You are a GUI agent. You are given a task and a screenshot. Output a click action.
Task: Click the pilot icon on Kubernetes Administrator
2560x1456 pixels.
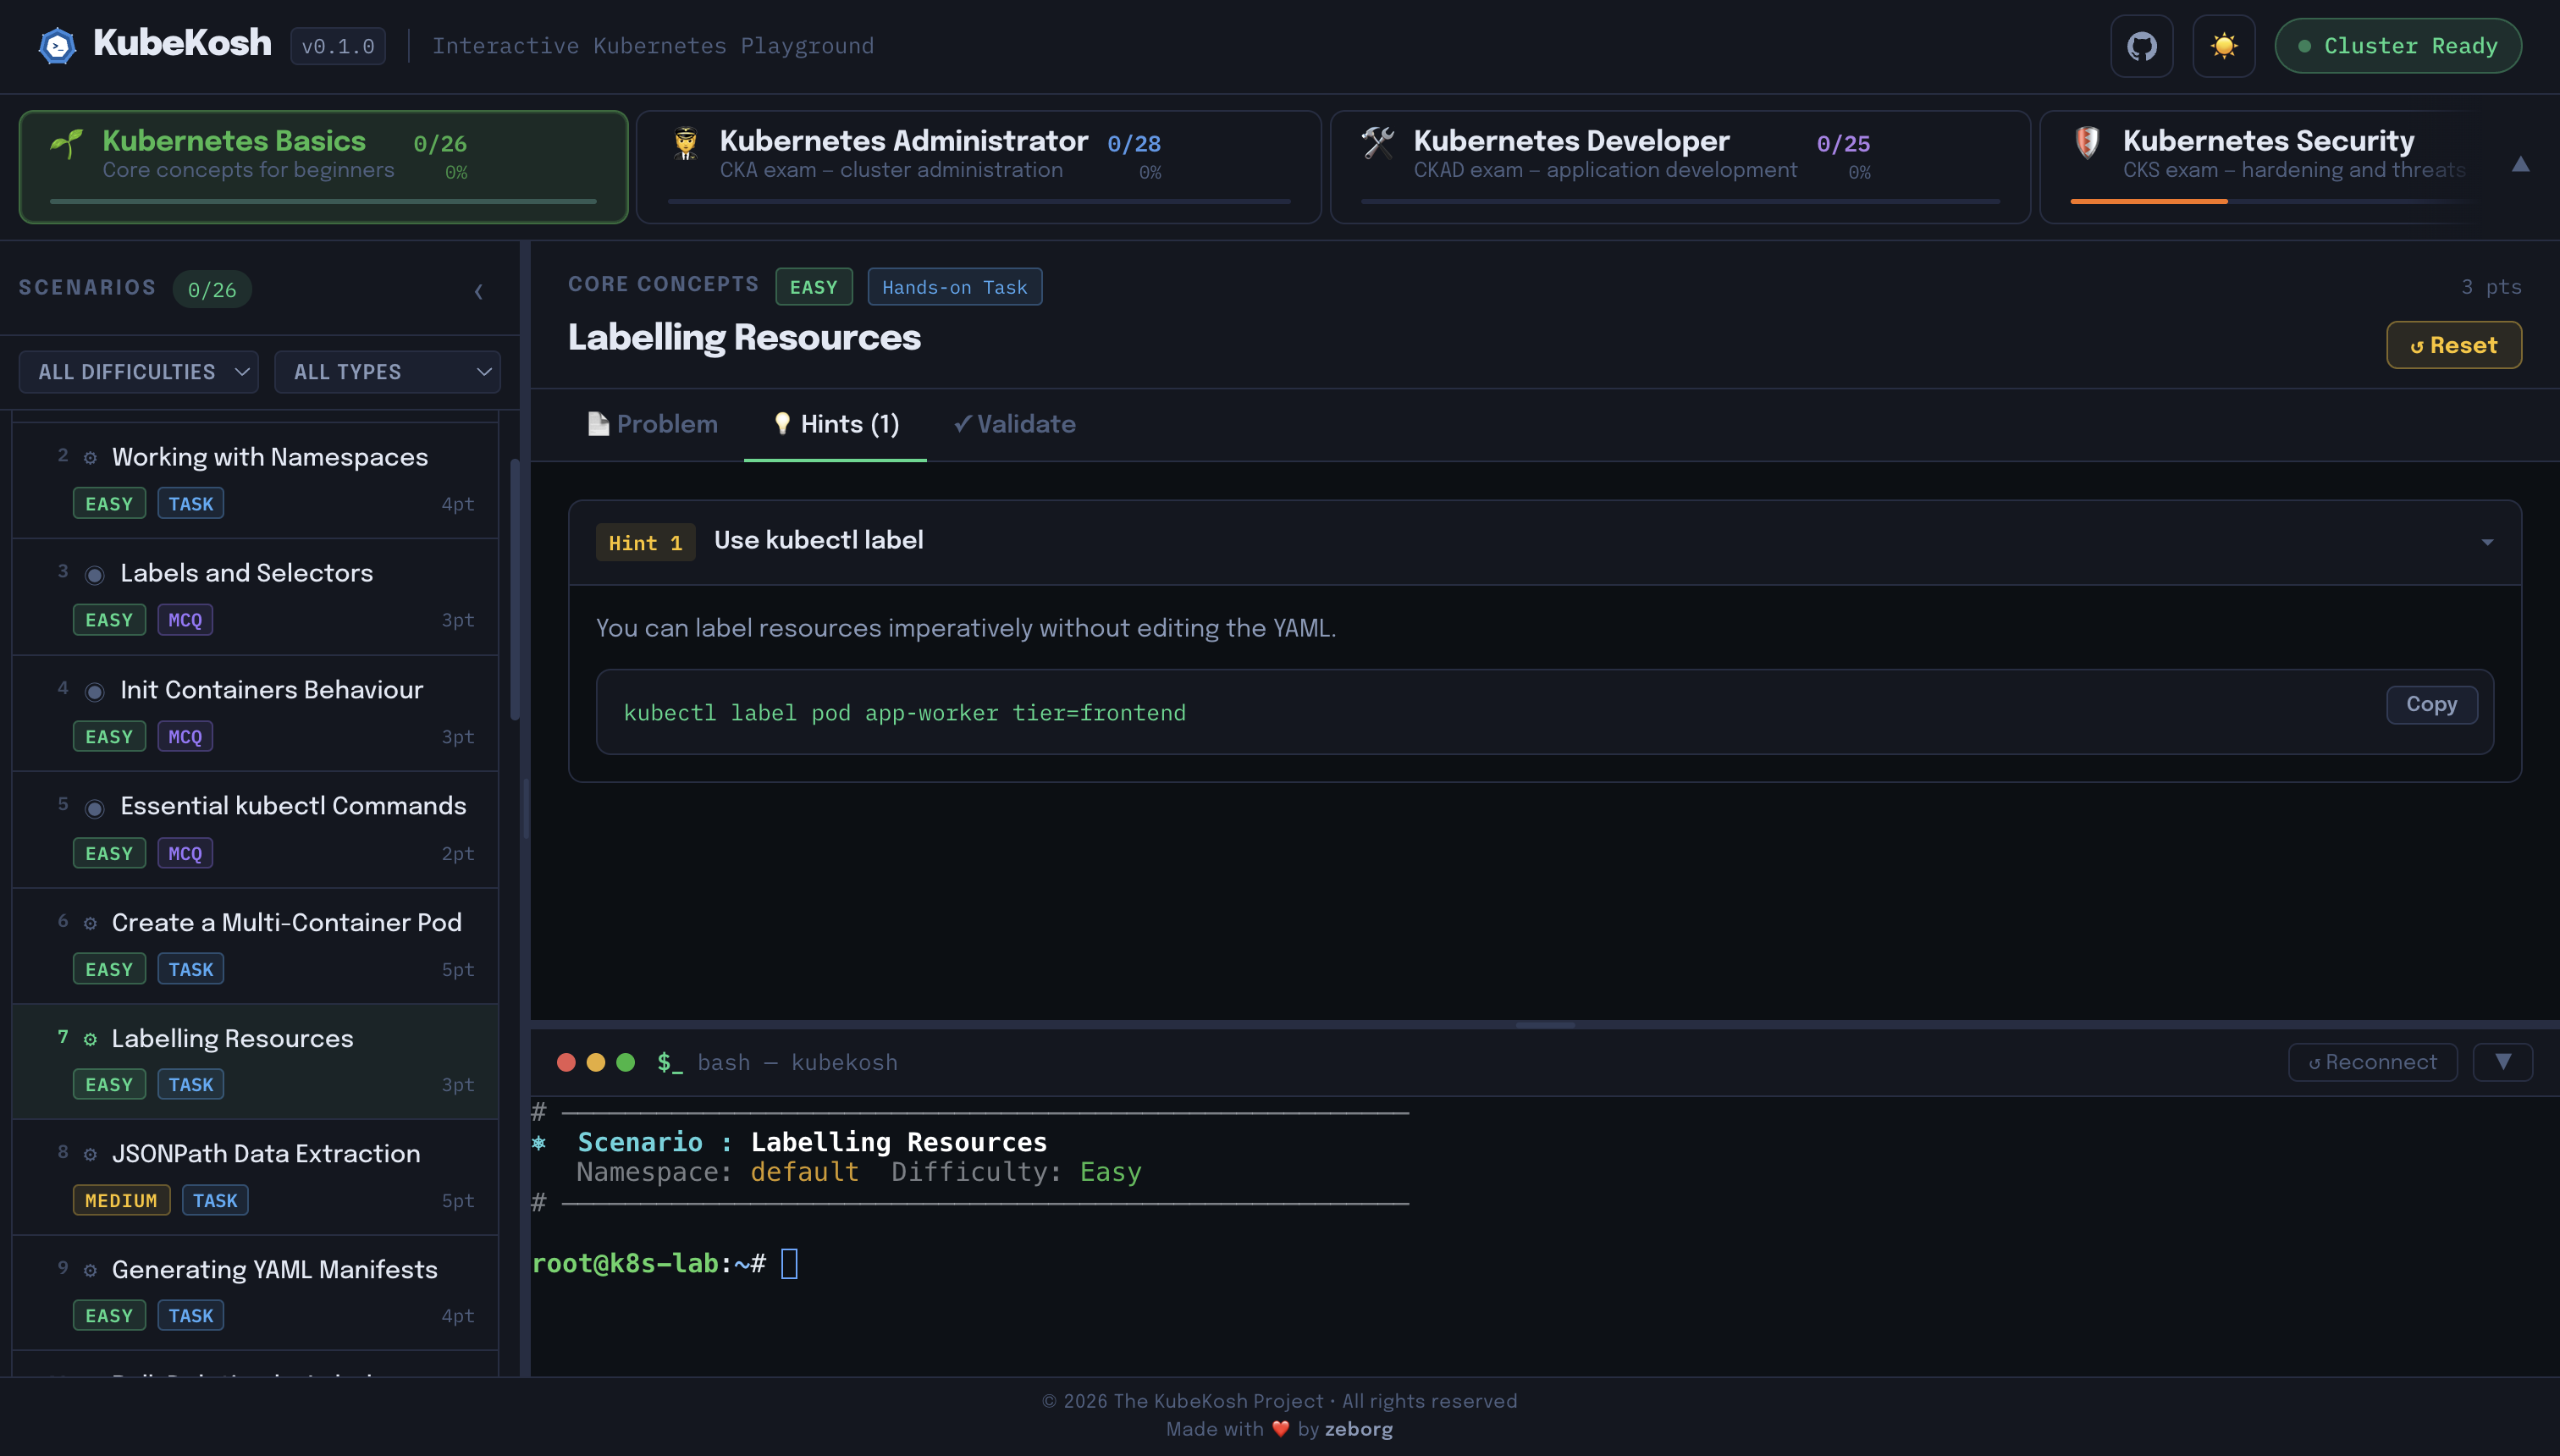(686, 143)
